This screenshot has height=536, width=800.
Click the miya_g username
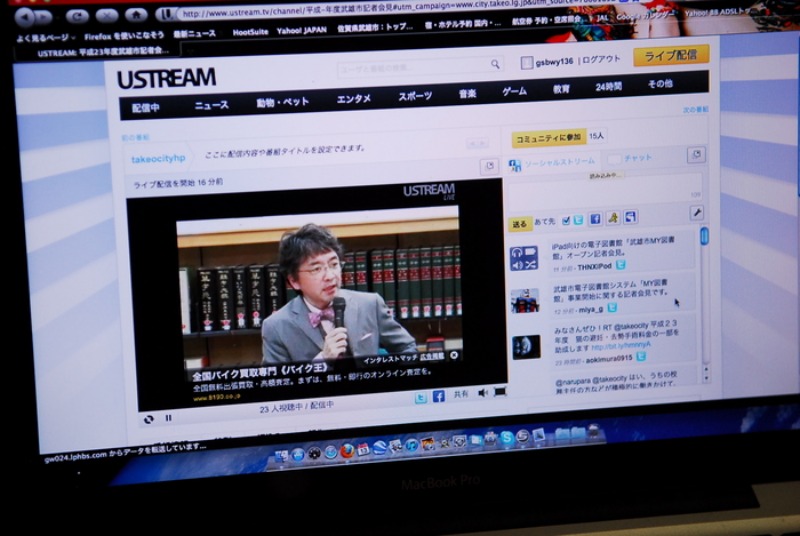coord(590,309)
